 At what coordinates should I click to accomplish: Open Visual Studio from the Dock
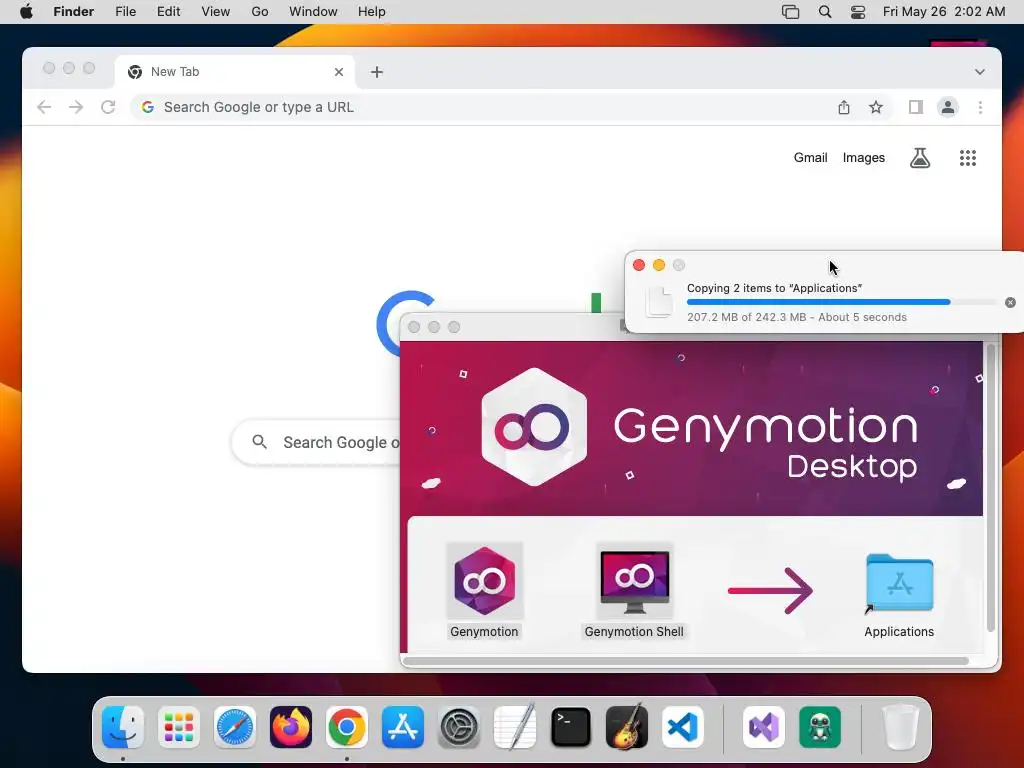point(763,727)
